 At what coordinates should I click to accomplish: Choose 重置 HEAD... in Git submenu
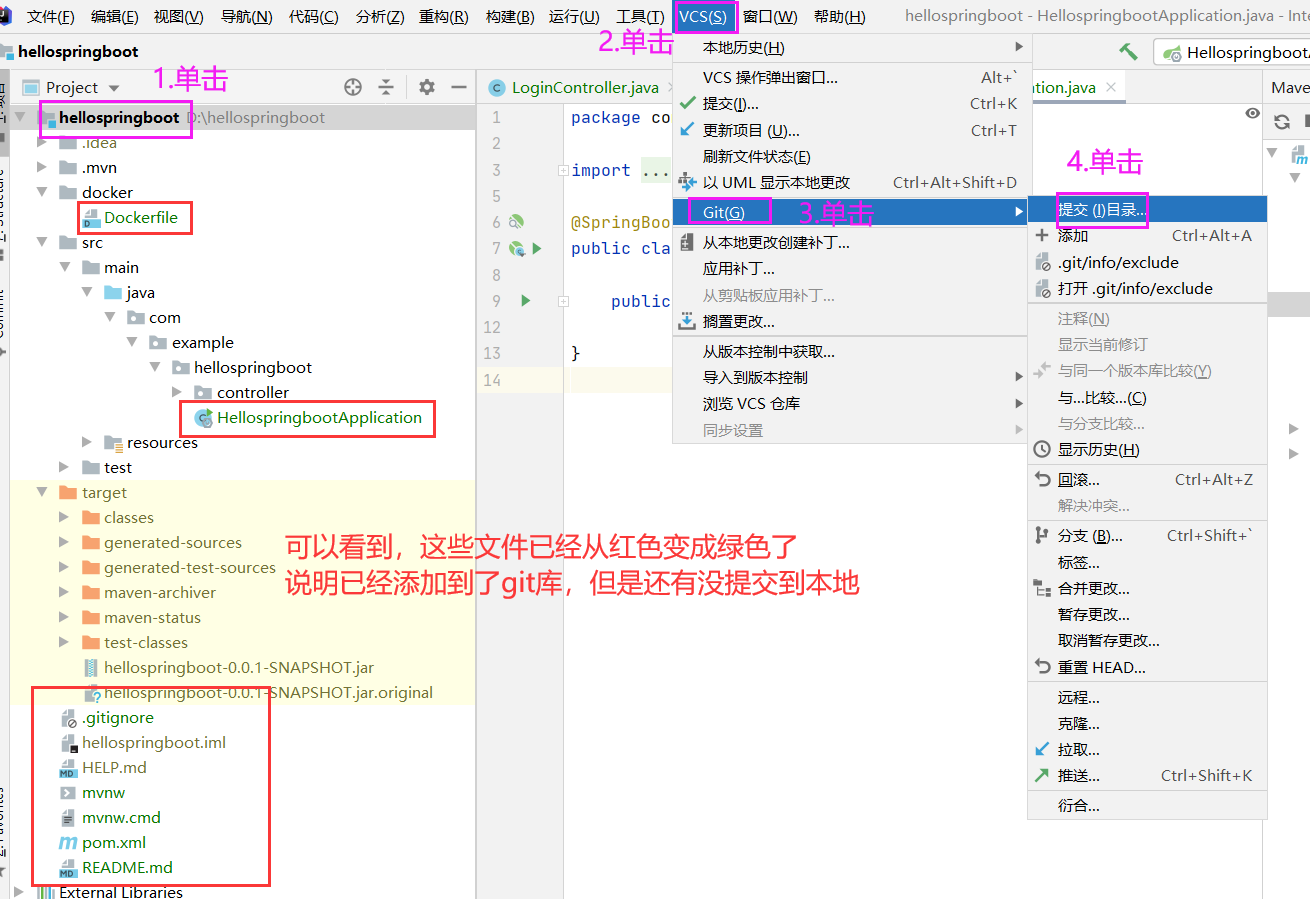(x=1147, y=667)
